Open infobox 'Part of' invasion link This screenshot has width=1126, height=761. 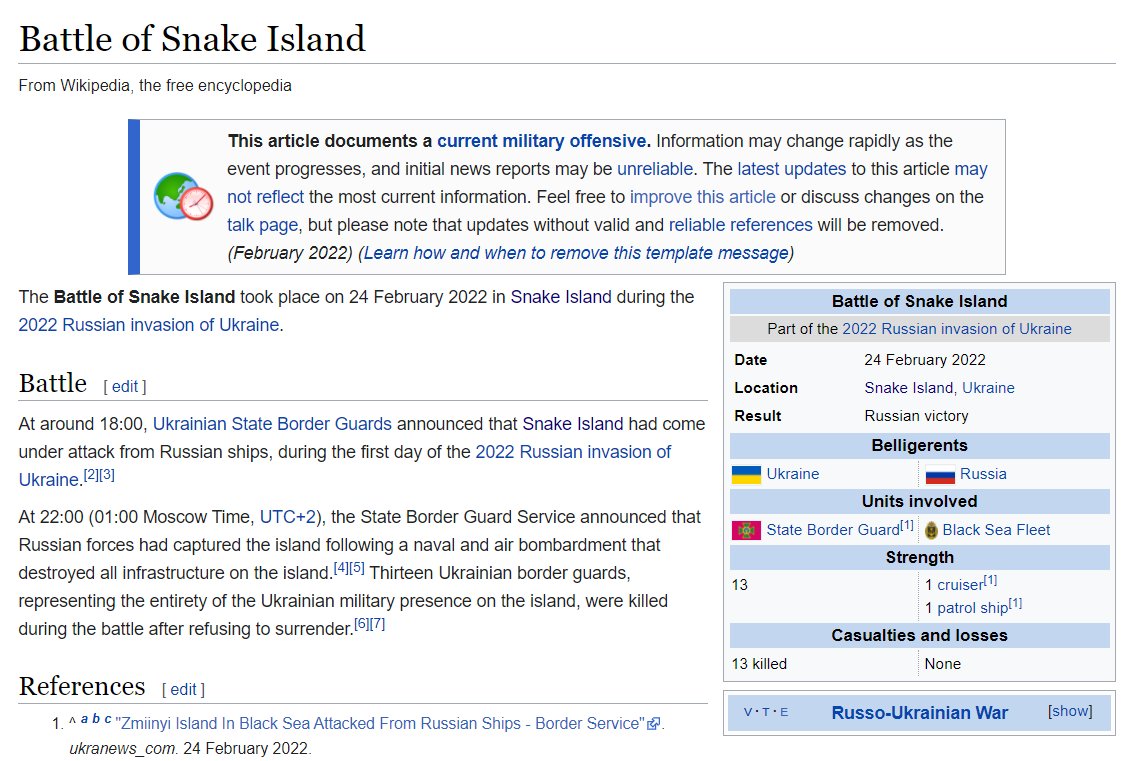click(x=957, y=329)
